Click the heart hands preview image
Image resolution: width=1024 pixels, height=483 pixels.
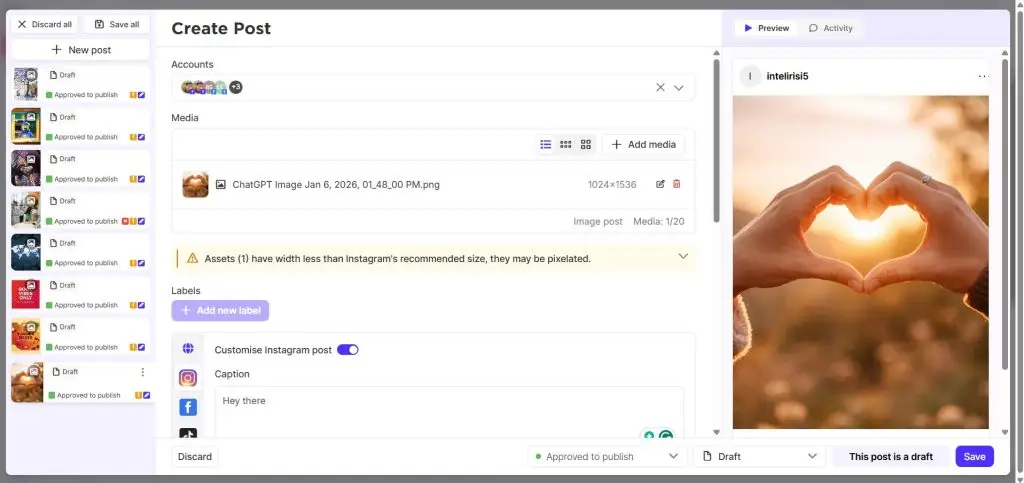click(x=861, y=262)
